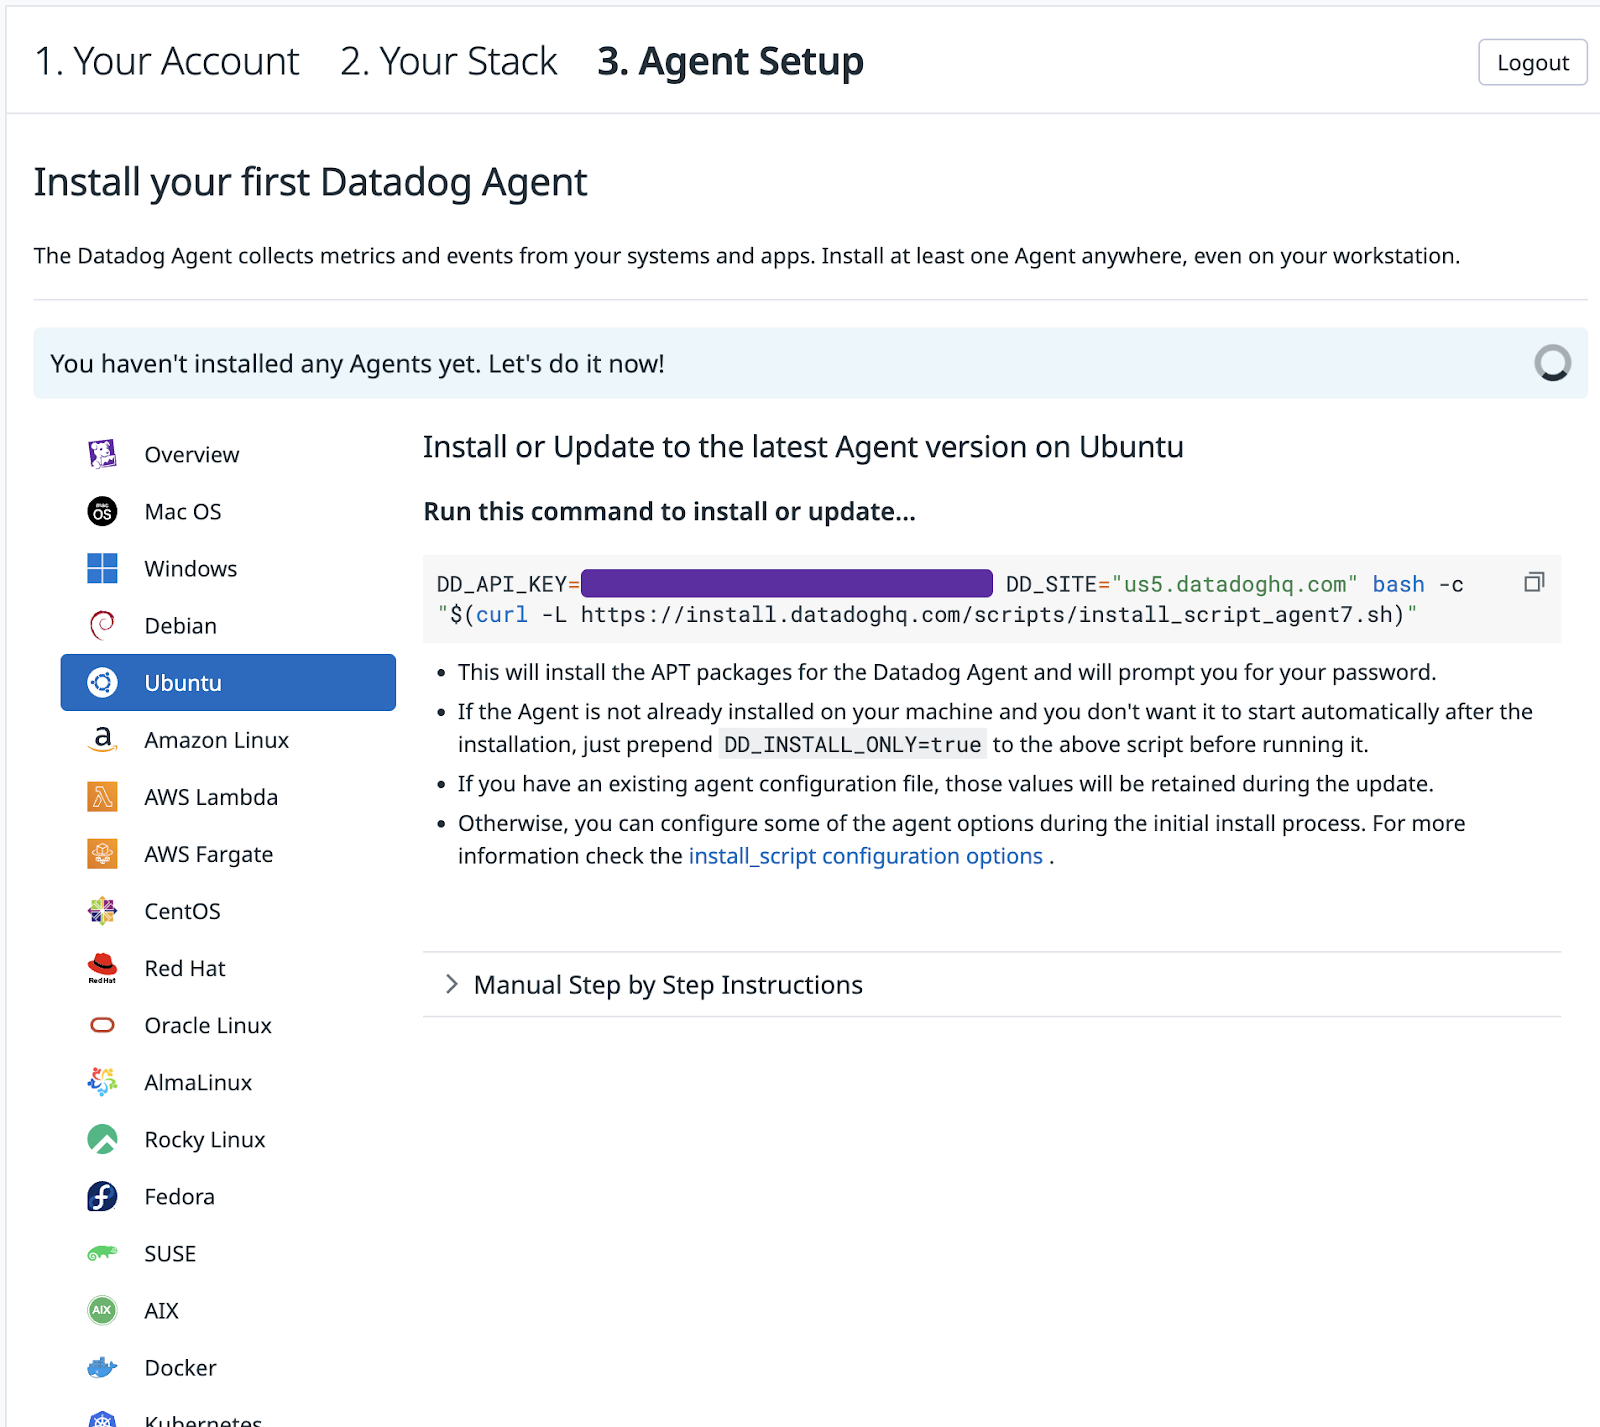1600x1427 pixels.
Task: Click 'Run this command to install or update' text
Action: 669,511
